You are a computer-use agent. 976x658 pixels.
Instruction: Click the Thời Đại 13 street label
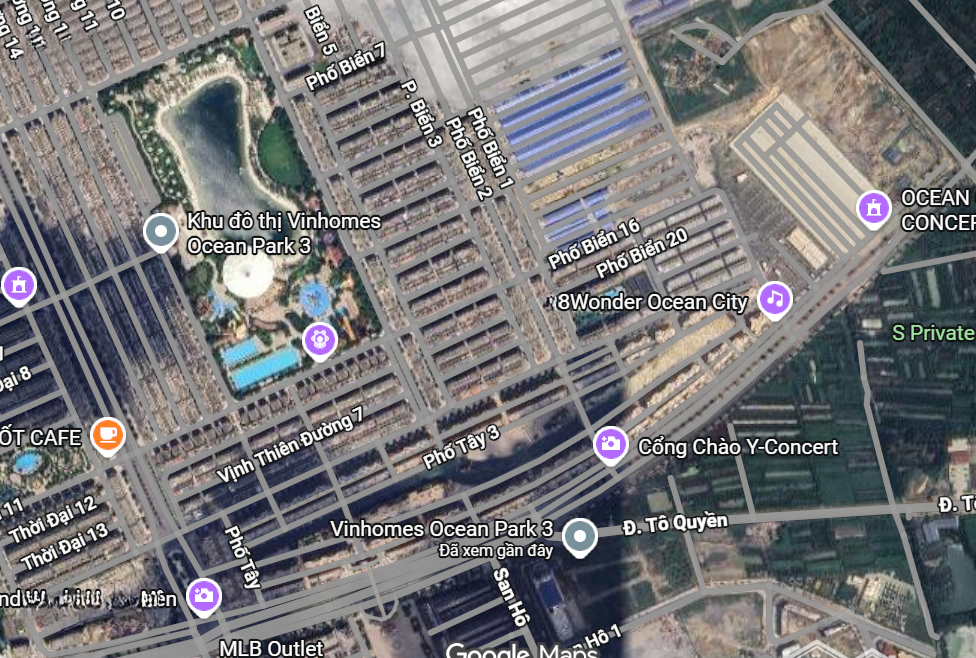65,547
